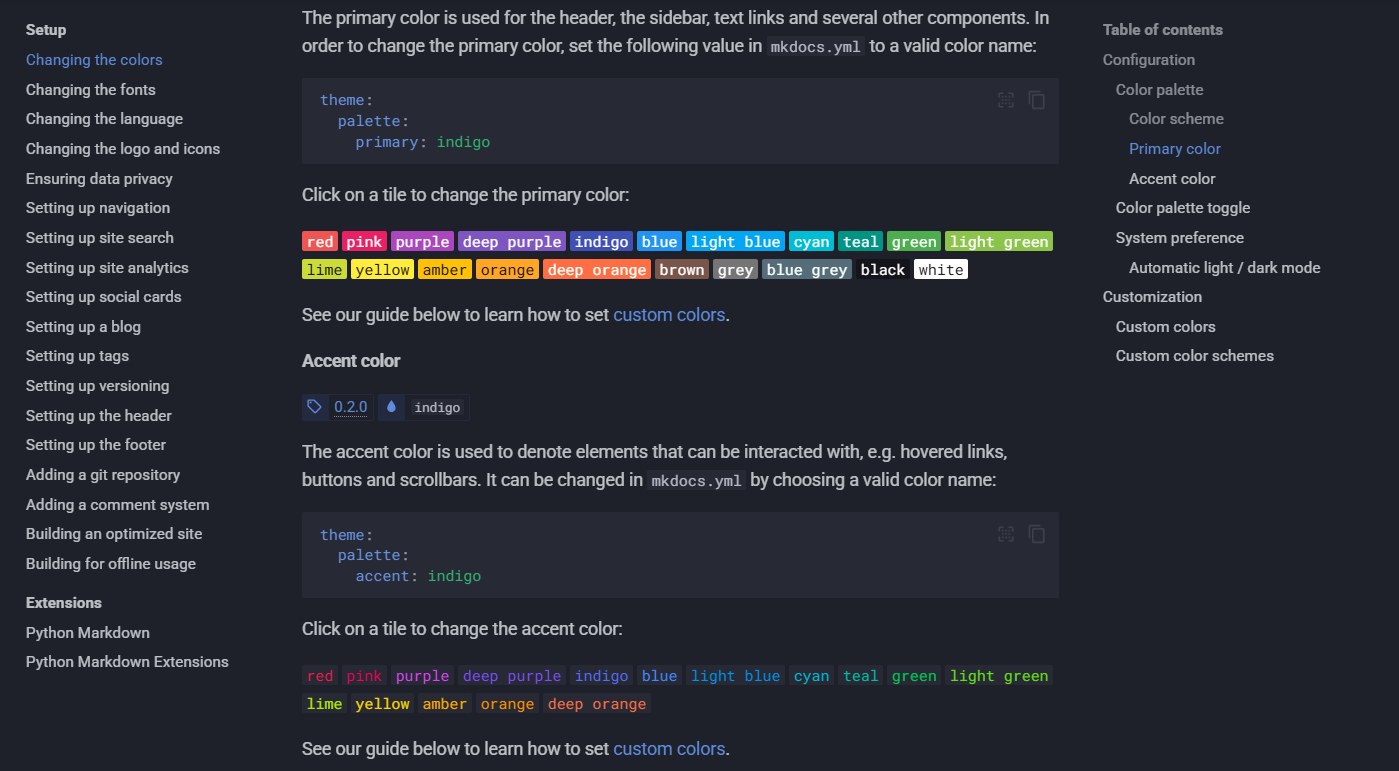Screen dimensions: 1399x771
Task: Jump to Accent color in the table of contents
Action: 1172,179
